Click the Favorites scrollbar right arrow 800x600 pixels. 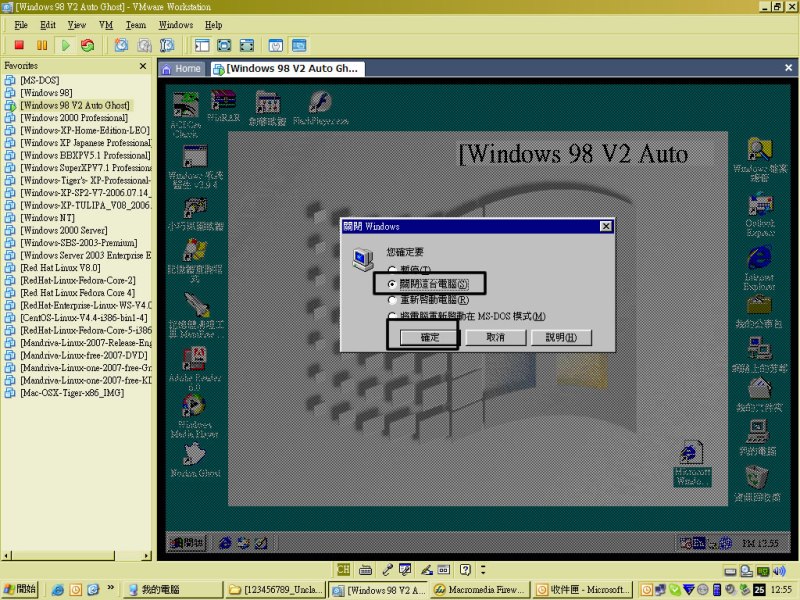click(x=147, y=555)
